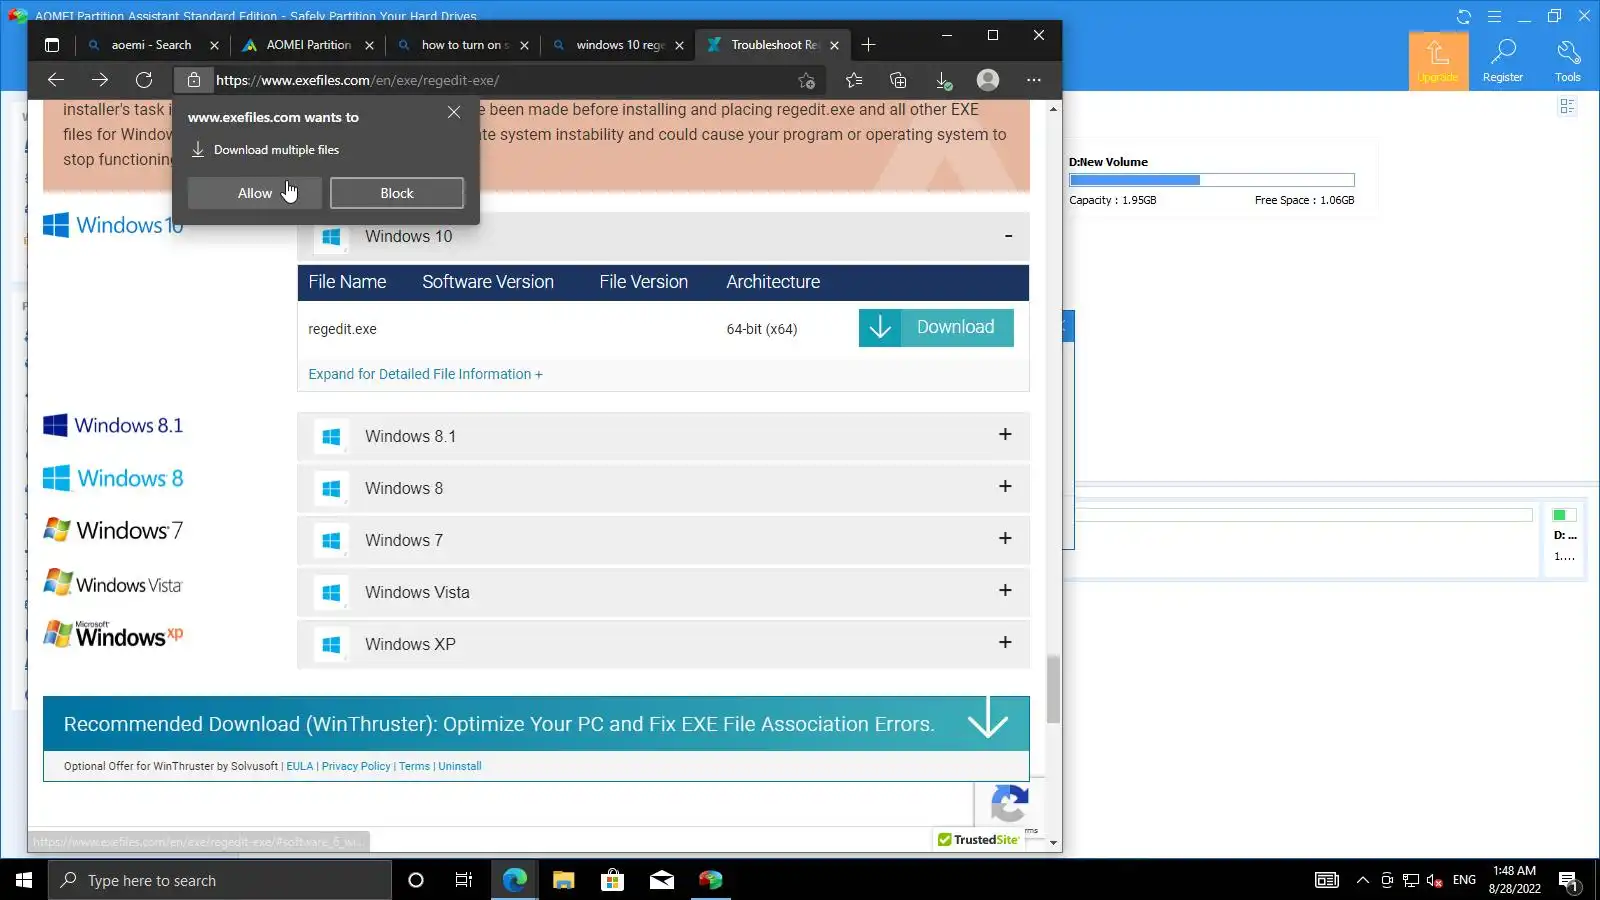The width and height of the screenshot is (1600, 900).
Task: Open the browser Downloads icon
Action: click(943, 80)
